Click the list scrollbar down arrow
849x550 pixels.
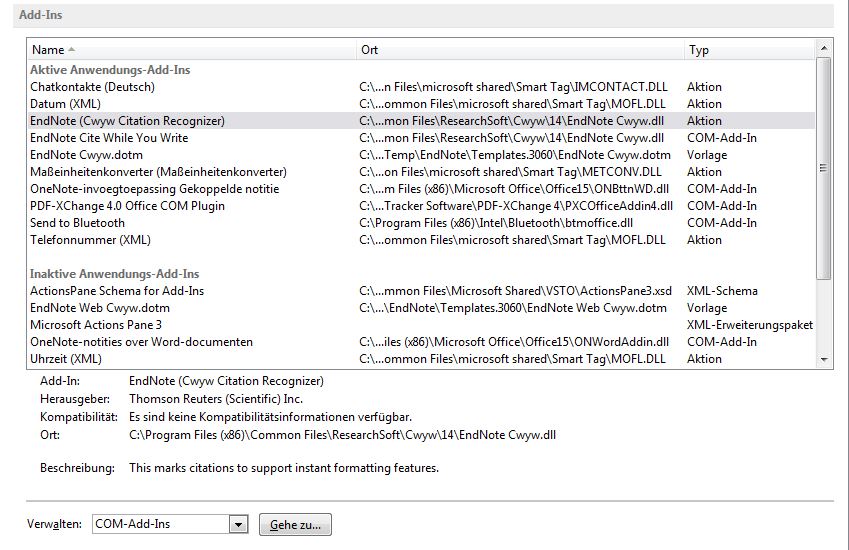824,359
